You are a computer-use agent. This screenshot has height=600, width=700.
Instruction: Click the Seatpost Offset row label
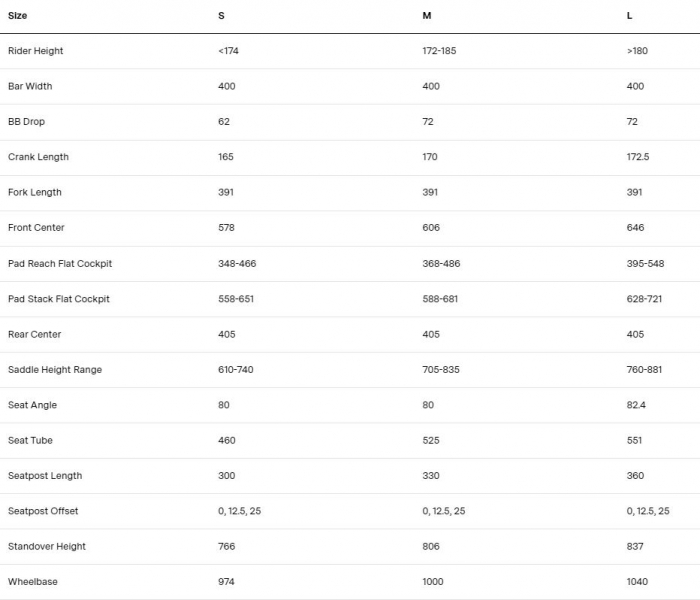43,511
